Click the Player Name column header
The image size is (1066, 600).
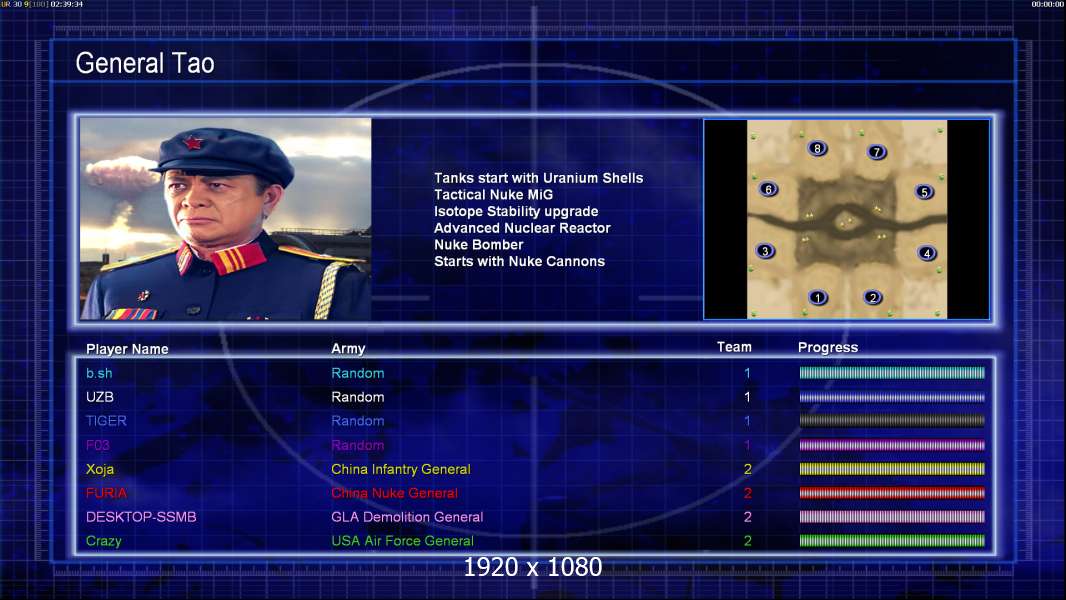click(127, 349)
